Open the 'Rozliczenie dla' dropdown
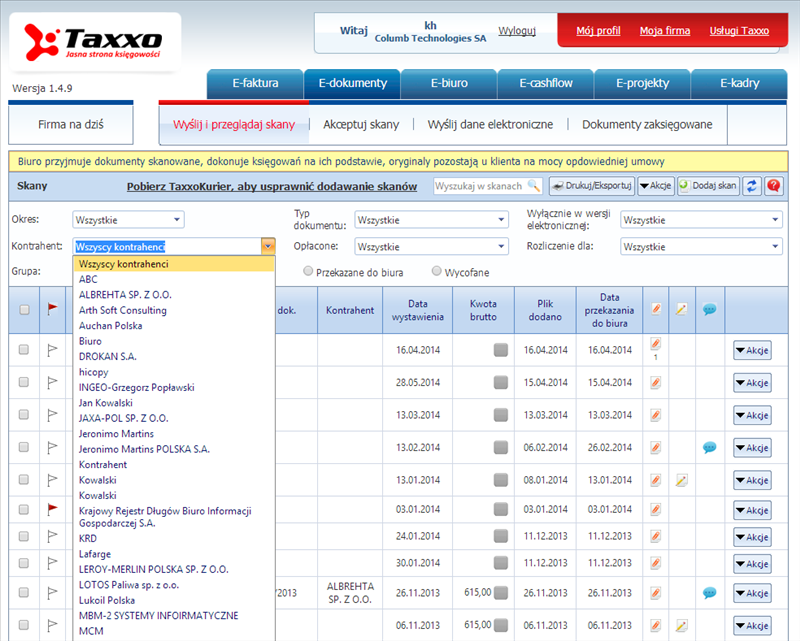Viewport: 800px width, 641px height. coord(702,246)
